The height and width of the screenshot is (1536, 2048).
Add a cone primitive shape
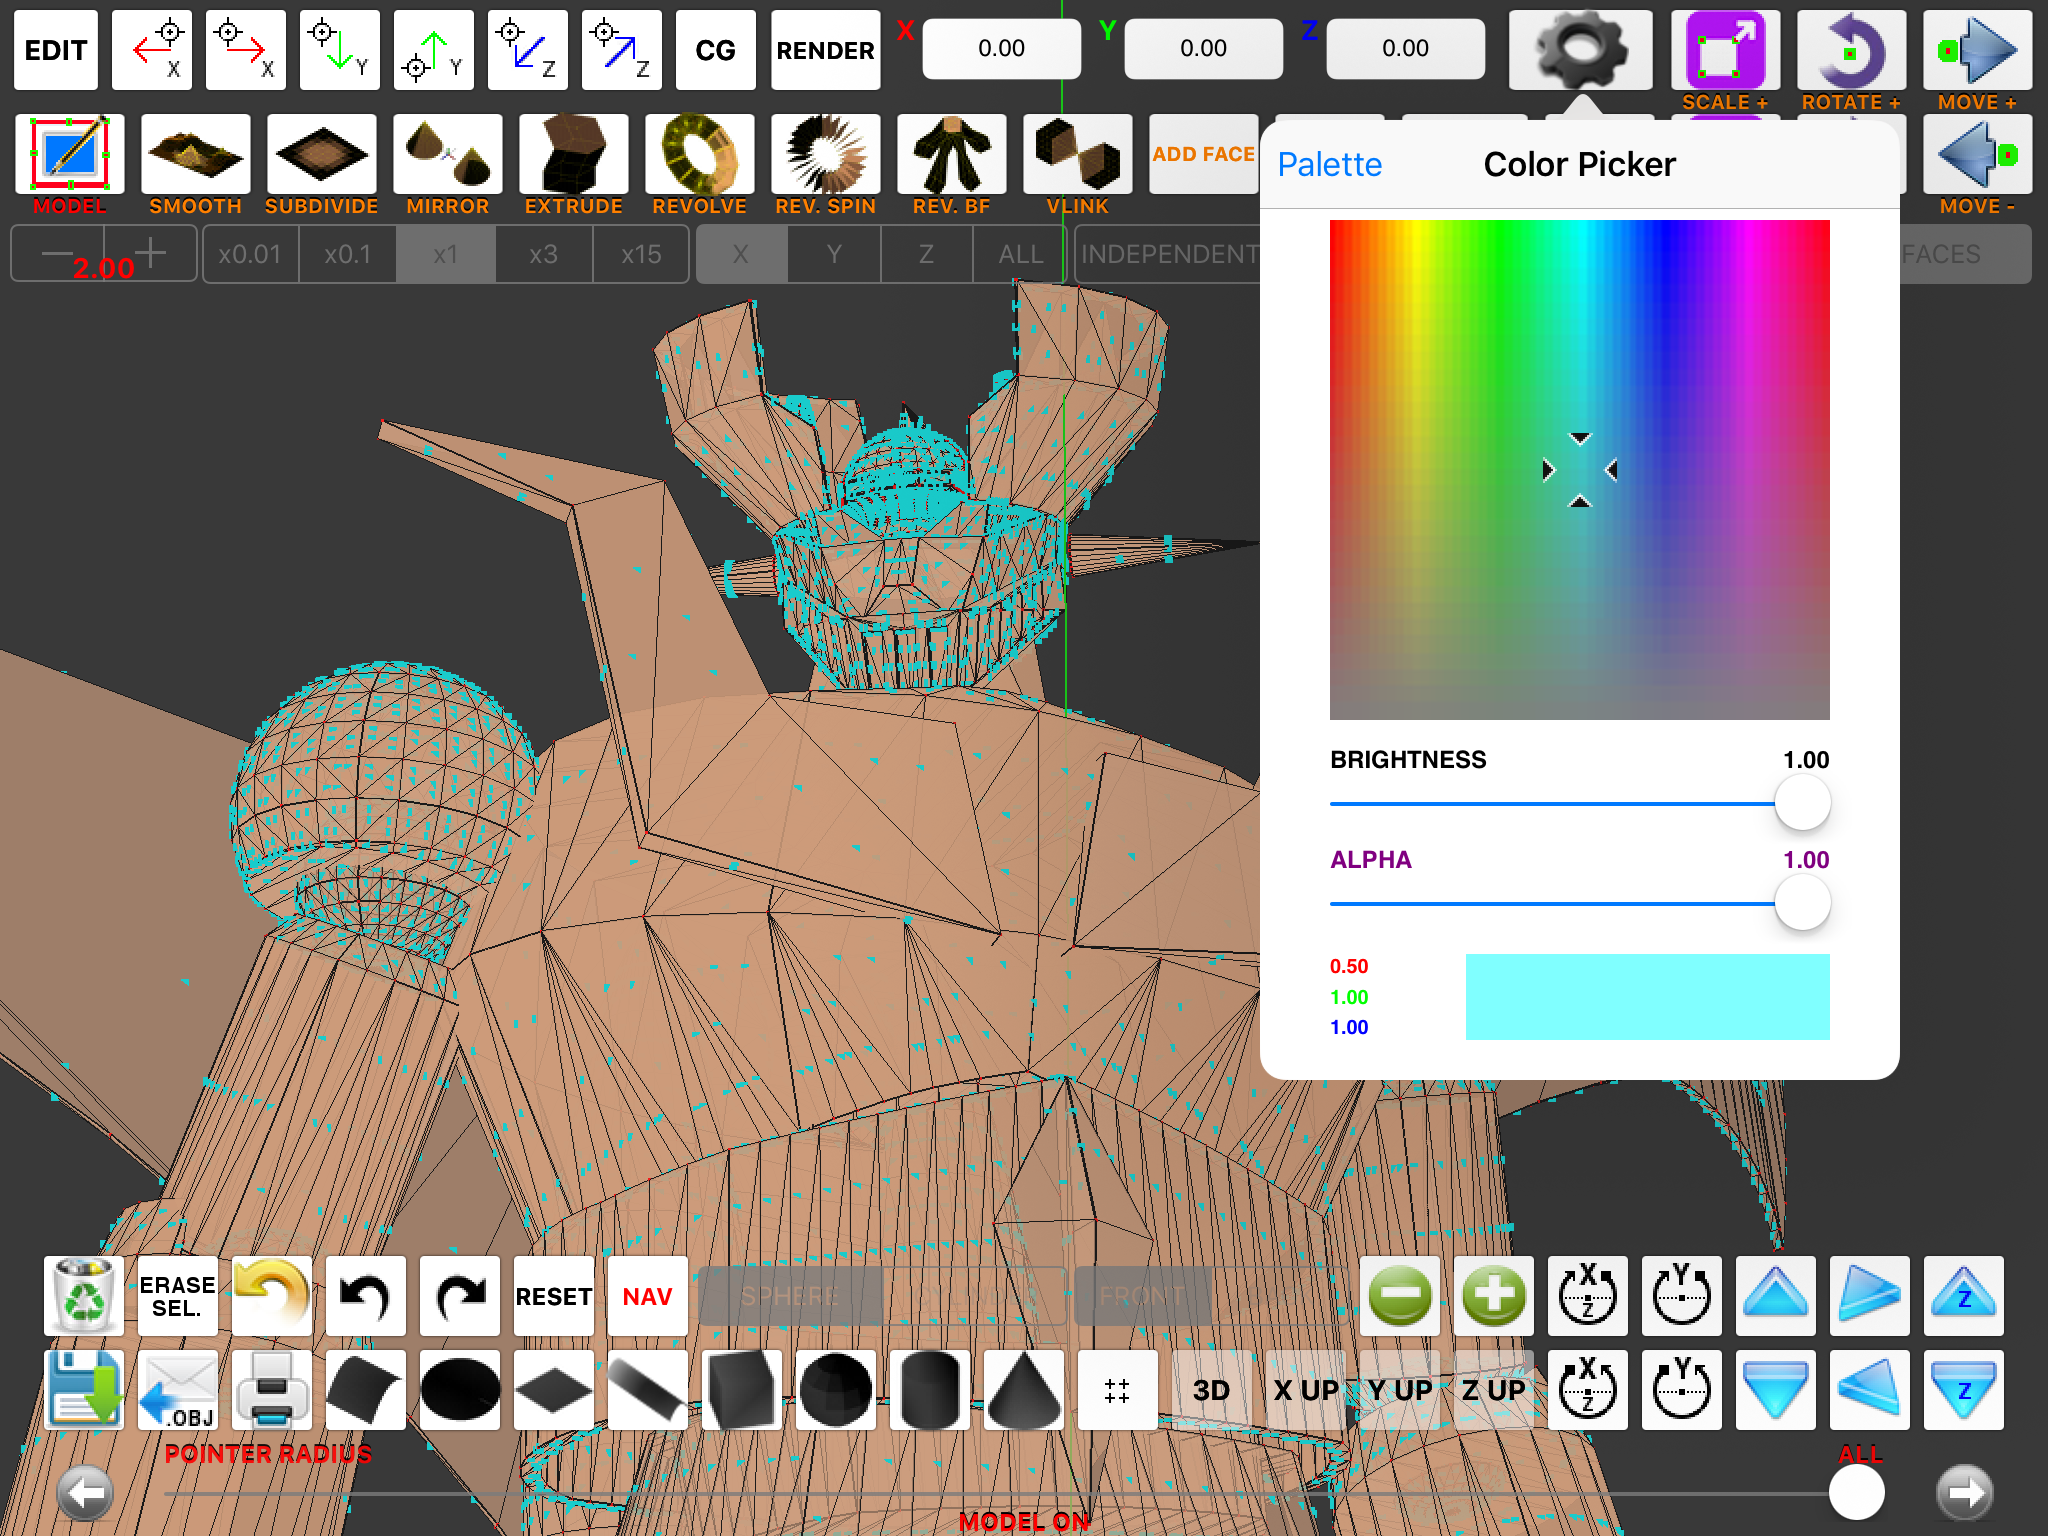(1024, 1390)
